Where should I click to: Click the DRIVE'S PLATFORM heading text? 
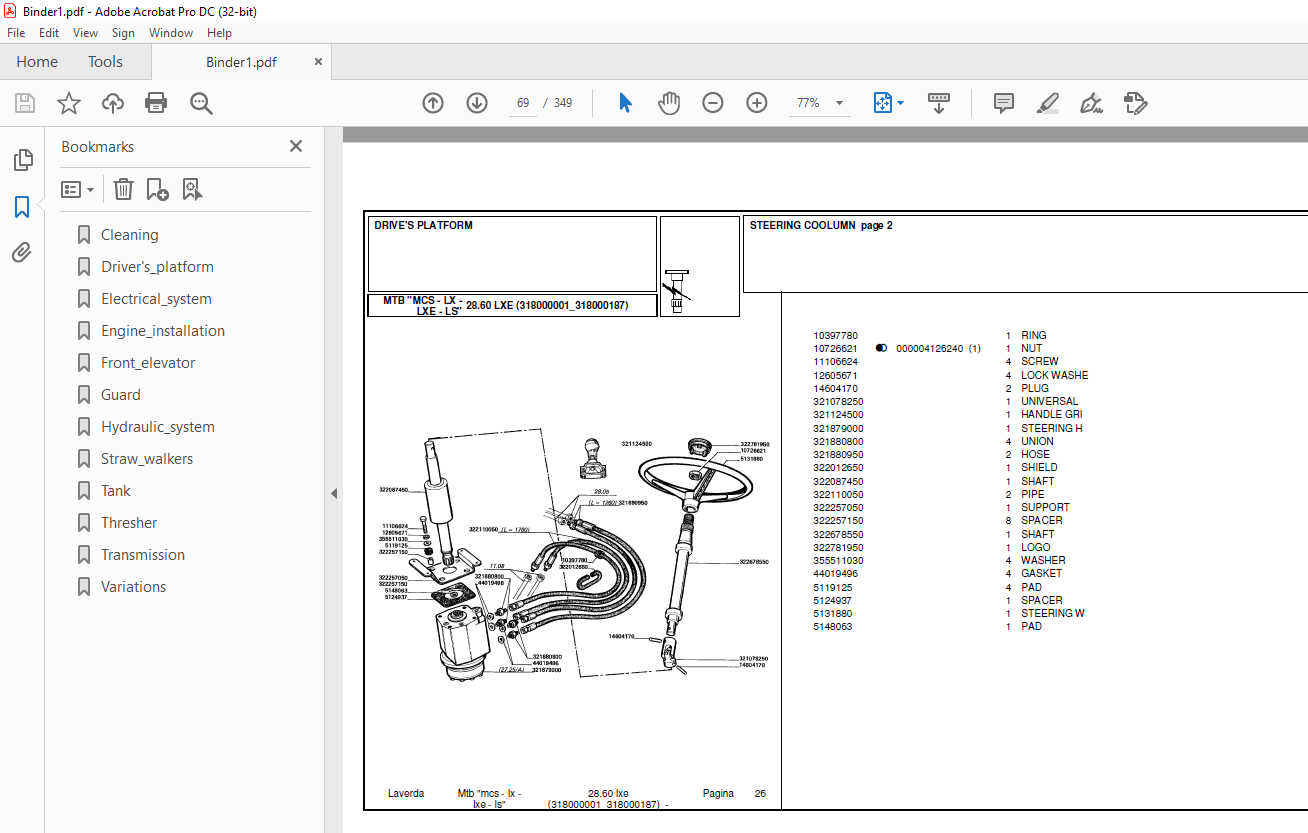(423, 226)
